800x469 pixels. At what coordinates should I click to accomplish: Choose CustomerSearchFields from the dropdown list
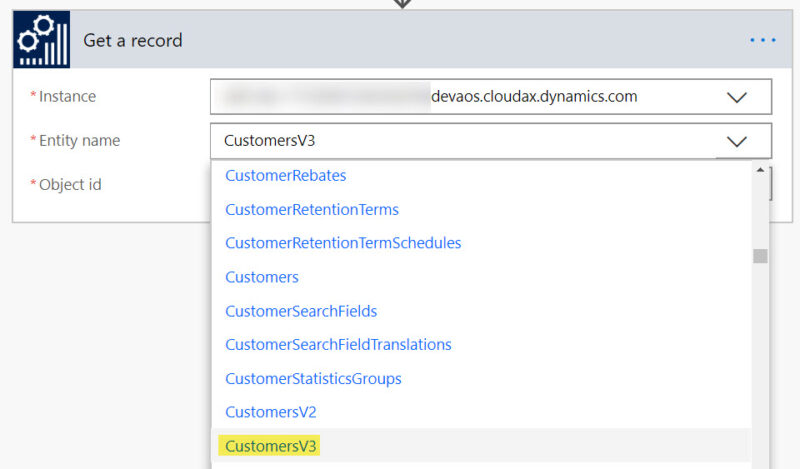coord(301,311)
